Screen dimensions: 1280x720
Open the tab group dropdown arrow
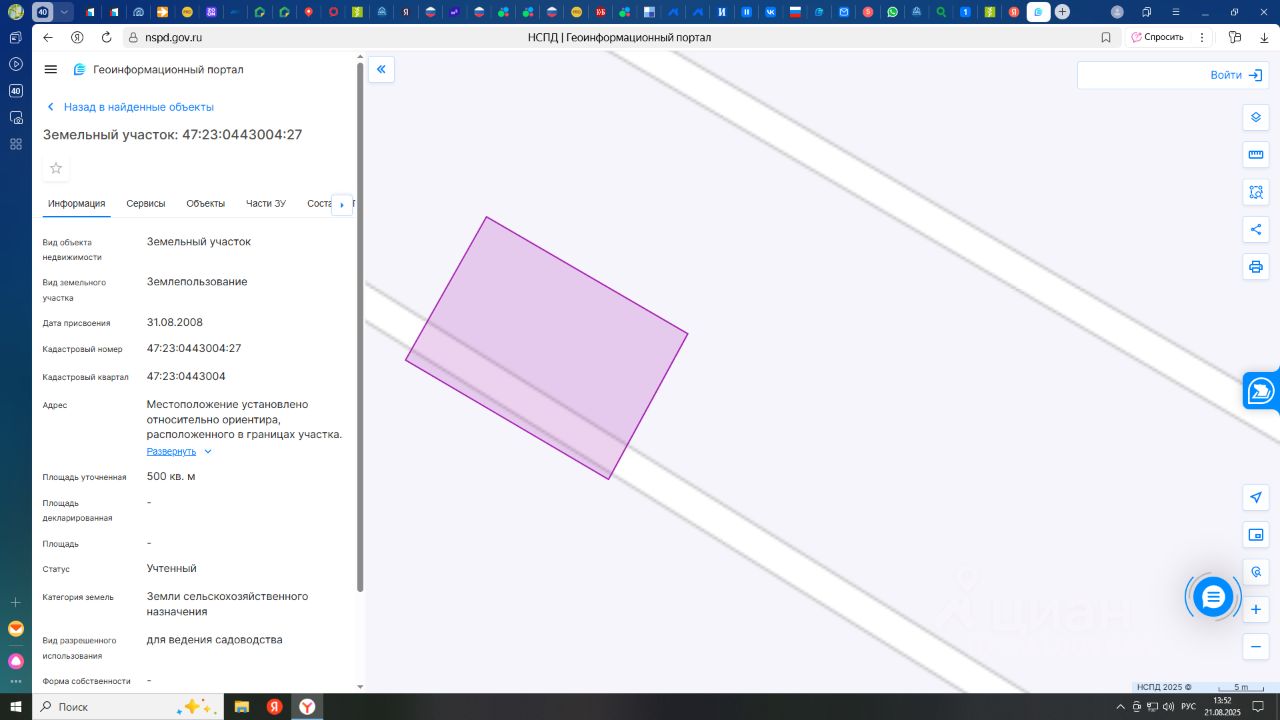coord(65,12)
